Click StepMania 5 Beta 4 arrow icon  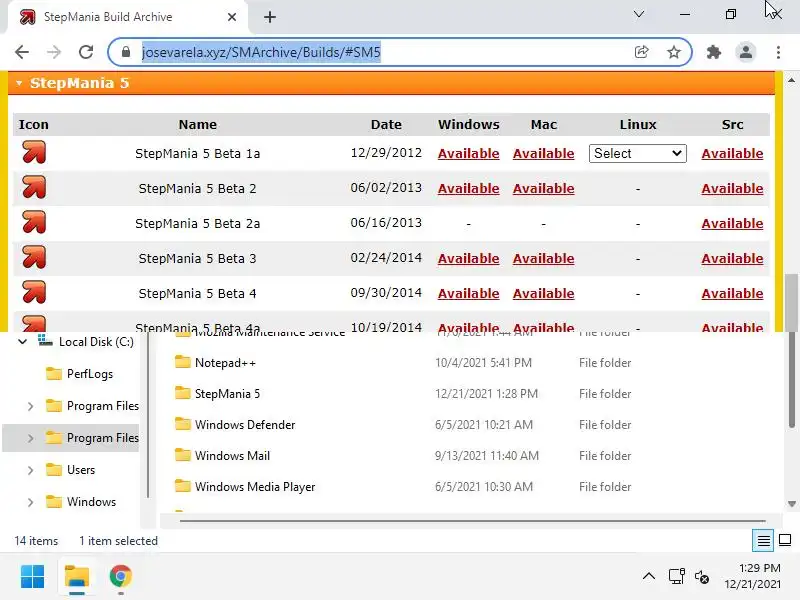tap(34, 293)
